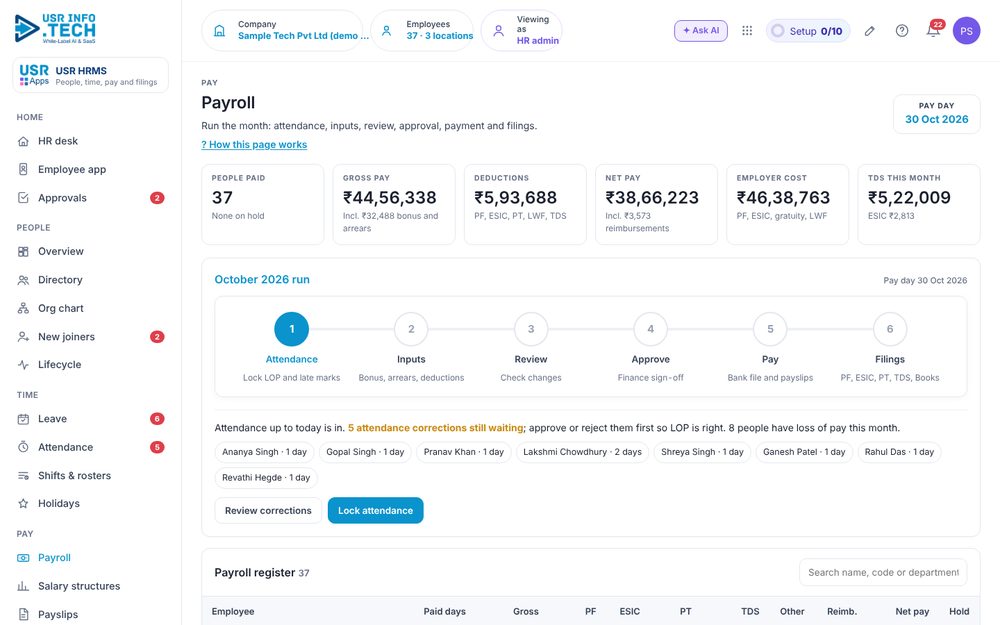Viewport: 1000px width, 625px height.
Task: Click Lakshmi Chowdhury · 2 days chip
Action: 582,452
